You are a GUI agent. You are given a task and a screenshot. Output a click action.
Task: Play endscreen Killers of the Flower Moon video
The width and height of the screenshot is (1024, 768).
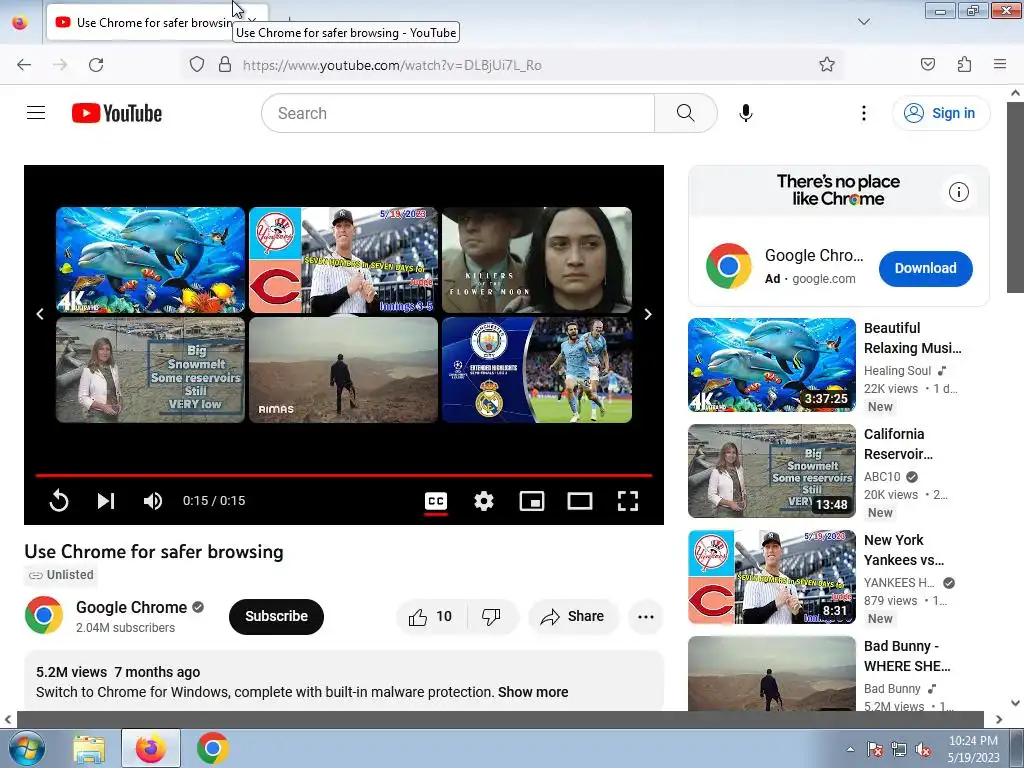[x=537, y=260]
